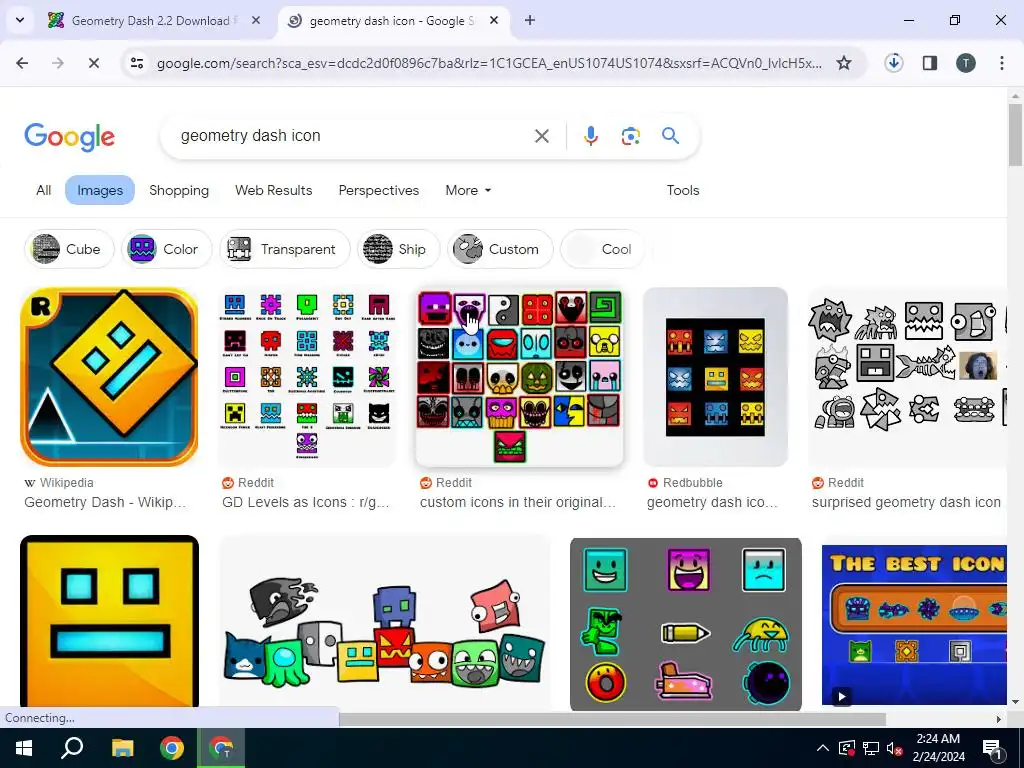Open the Redbubble geometry dash ico... link

(712, 502)
